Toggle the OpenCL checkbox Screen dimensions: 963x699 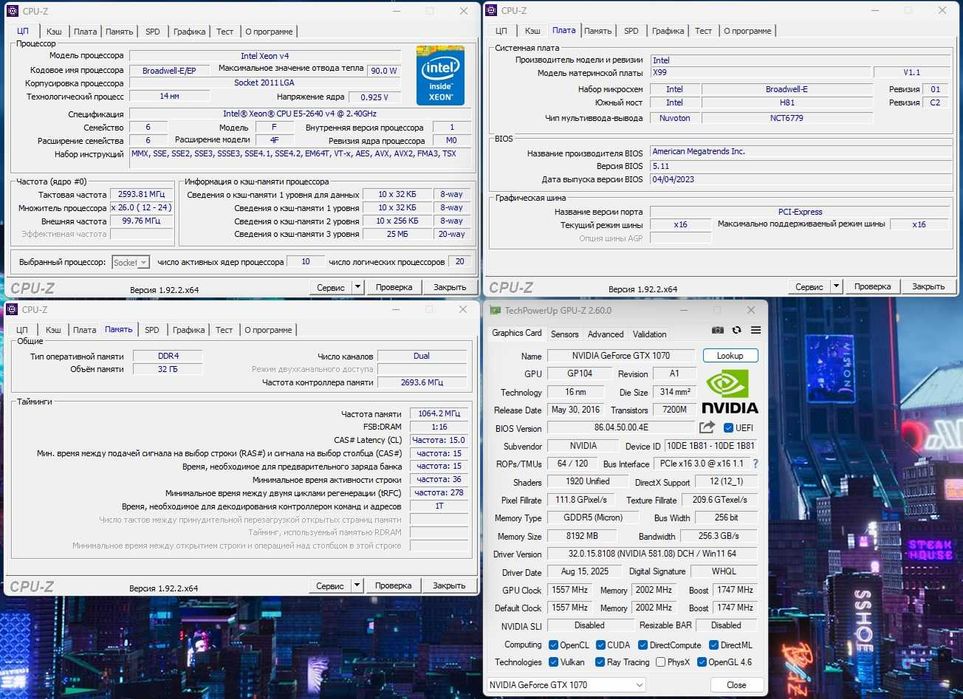tap(553, 645)
